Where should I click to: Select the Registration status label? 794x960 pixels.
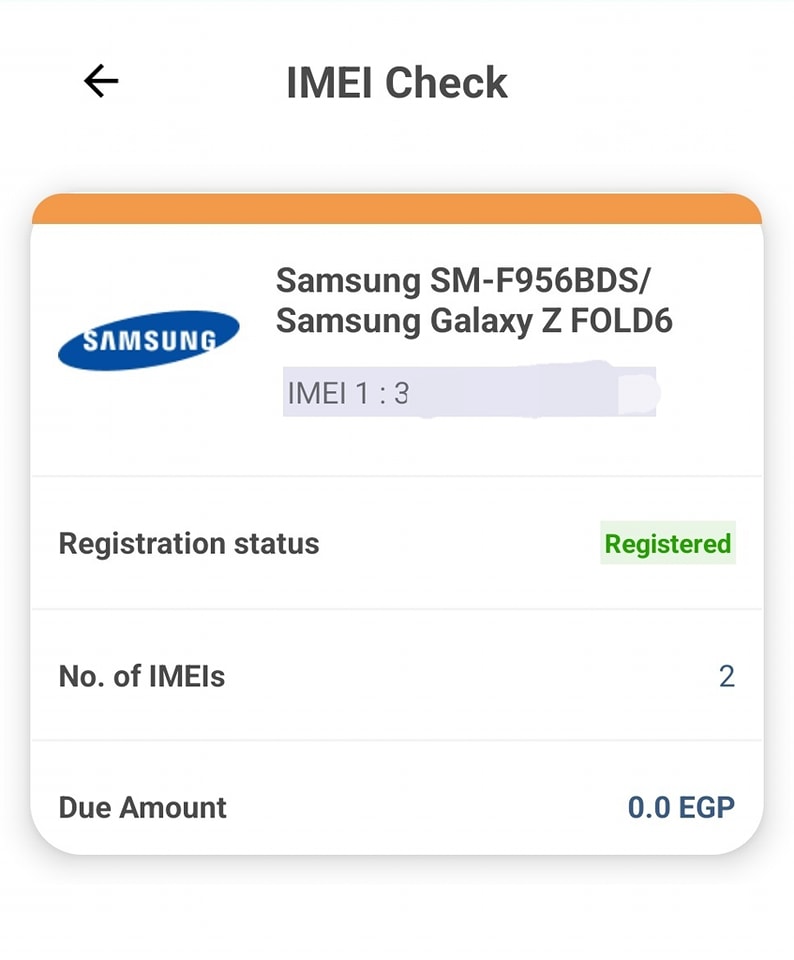(189, 544)
